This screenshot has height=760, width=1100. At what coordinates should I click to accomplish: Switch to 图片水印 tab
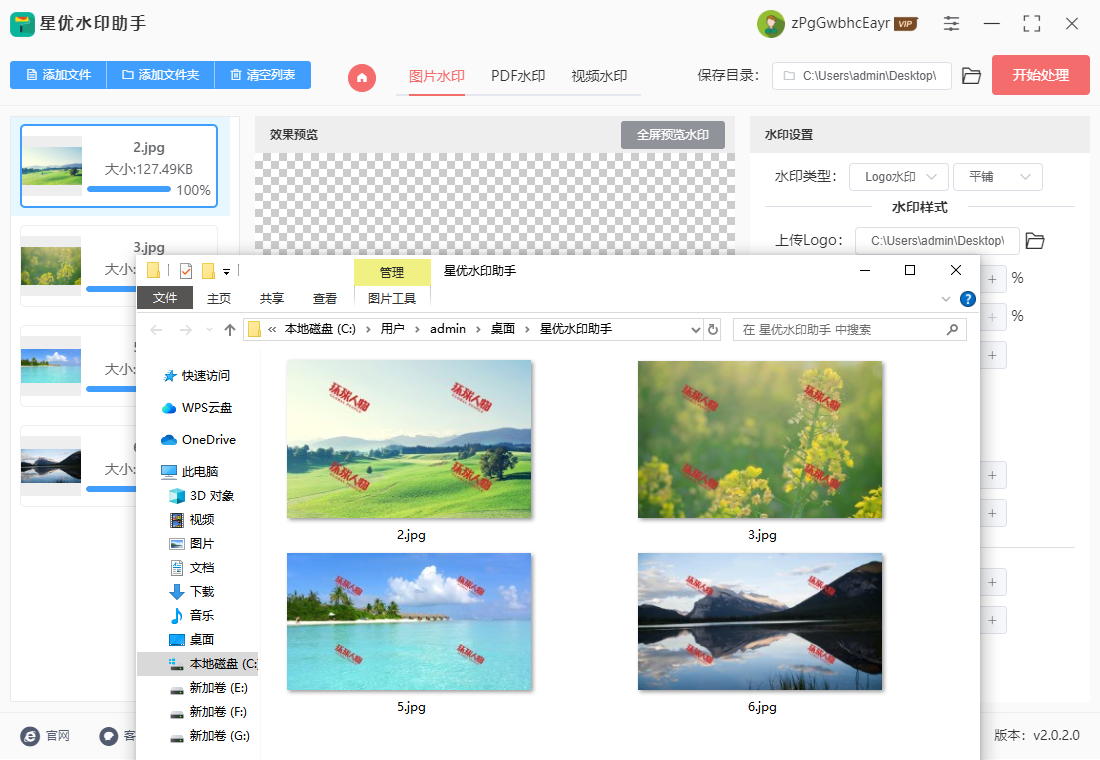pos(437,76)
